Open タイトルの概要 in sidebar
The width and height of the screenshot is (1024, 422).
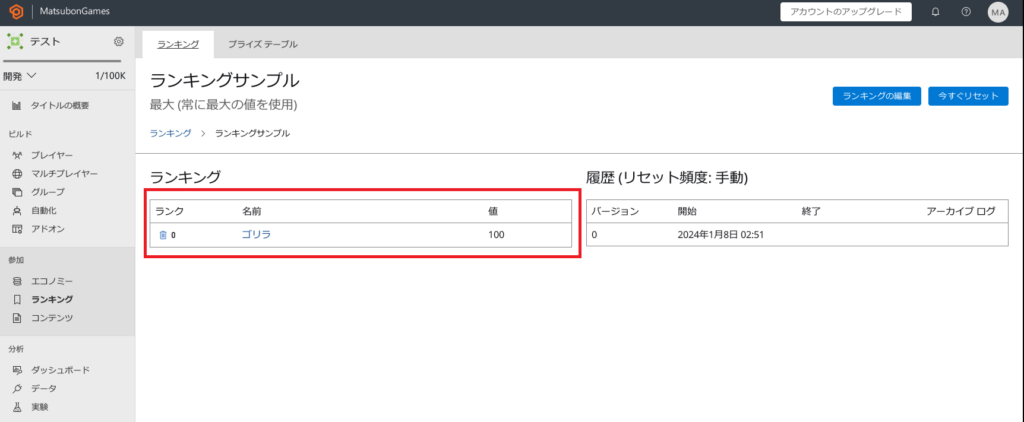tap(60, 106)
